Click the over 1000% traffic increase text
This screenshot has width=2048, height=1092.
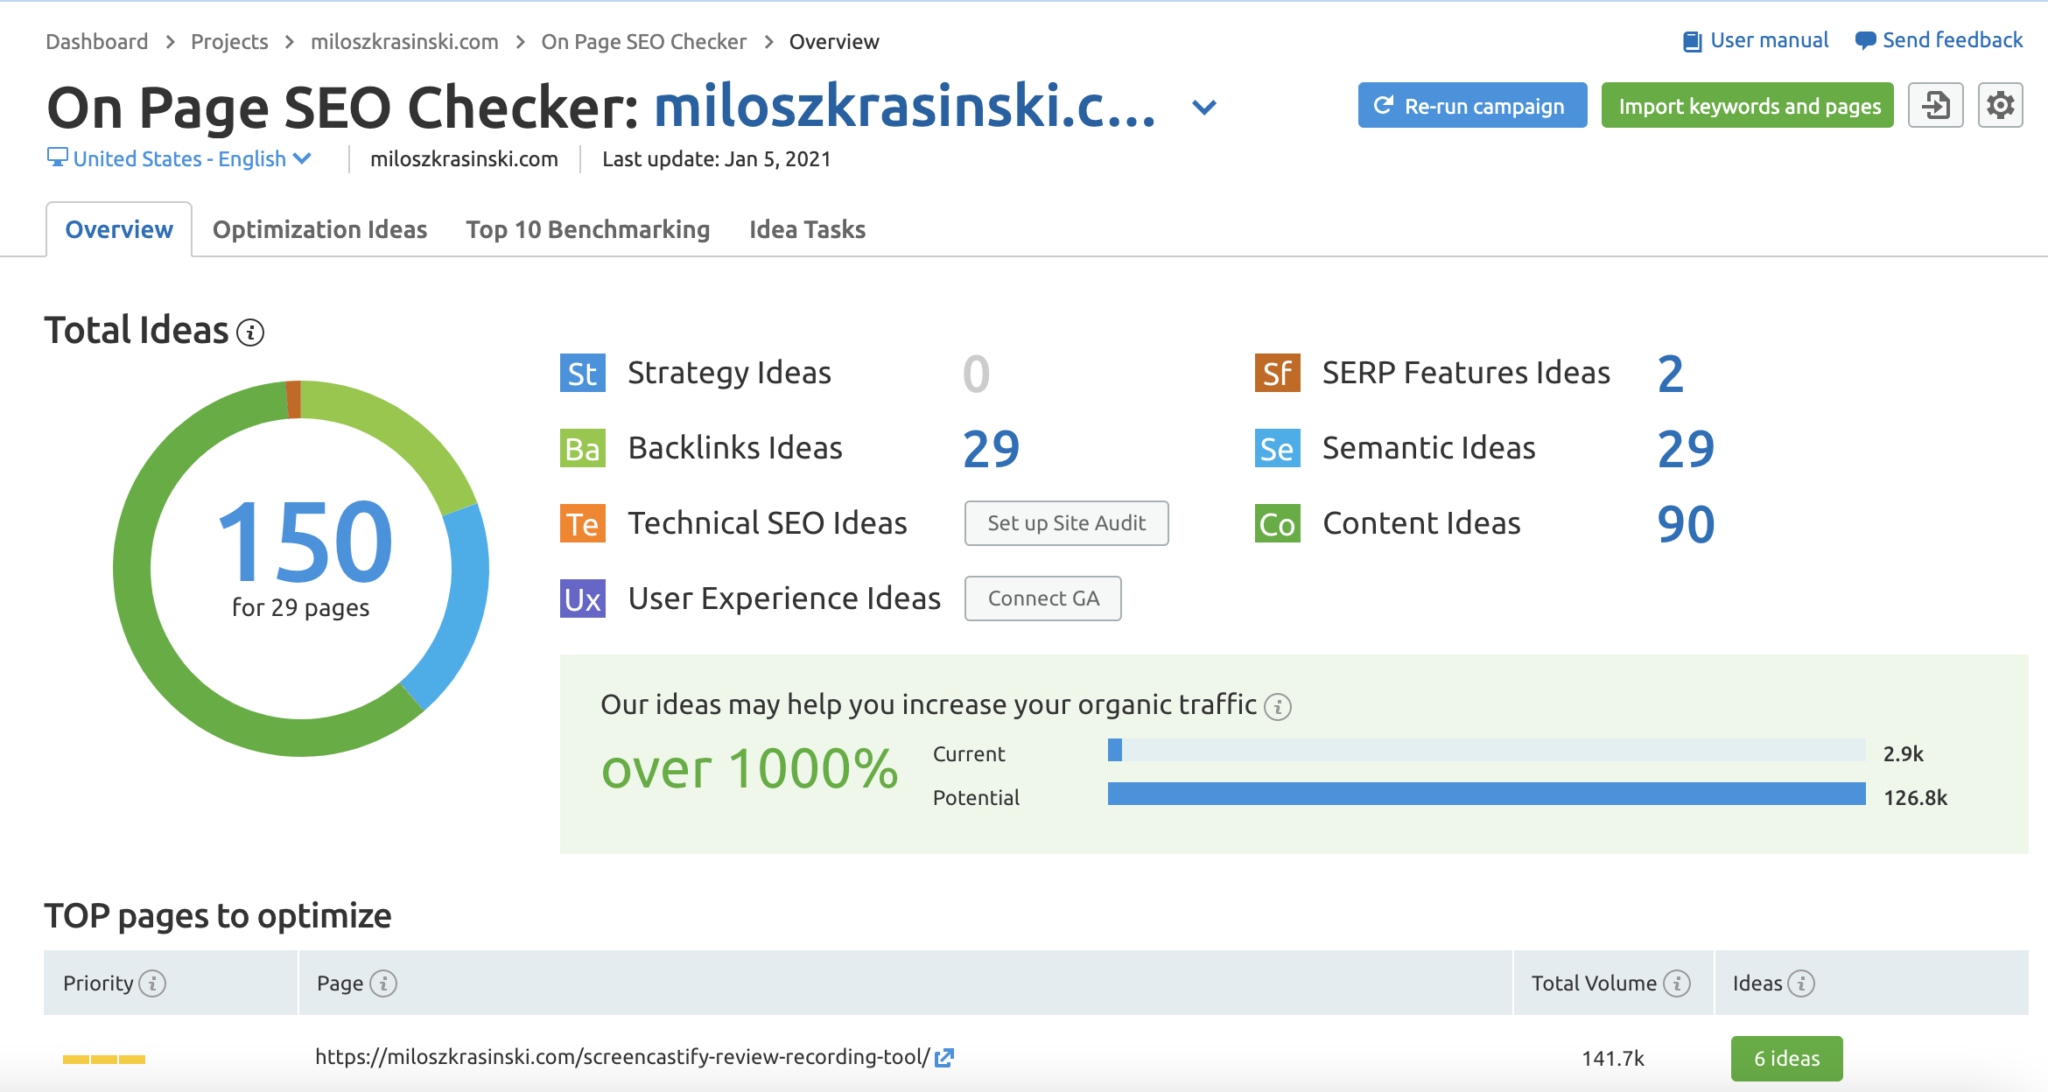(749, 769)
